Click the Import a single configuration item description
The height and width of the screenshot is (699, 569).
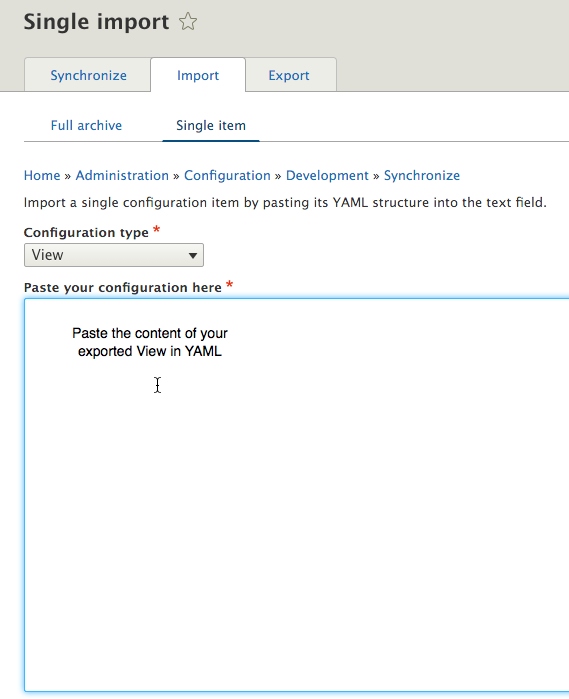pyautogui.click(x=285, y=202)
